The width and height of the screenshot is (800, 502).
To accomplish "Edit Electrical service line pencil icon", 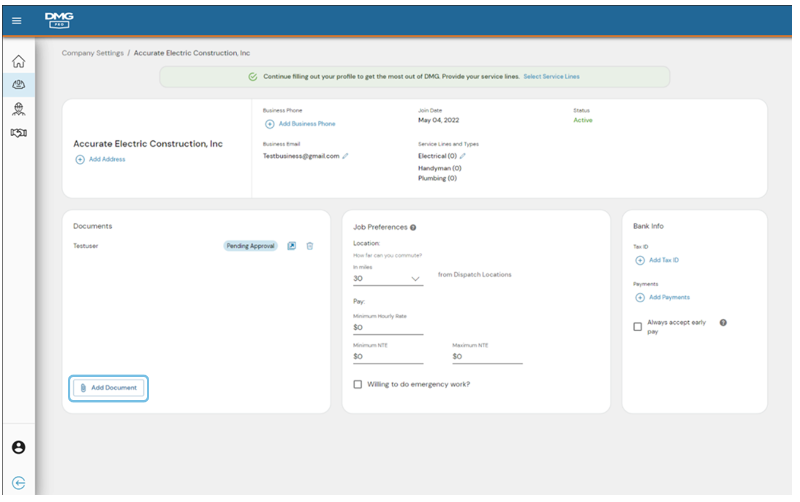I will pyautogui.click(x=462, y=156).
